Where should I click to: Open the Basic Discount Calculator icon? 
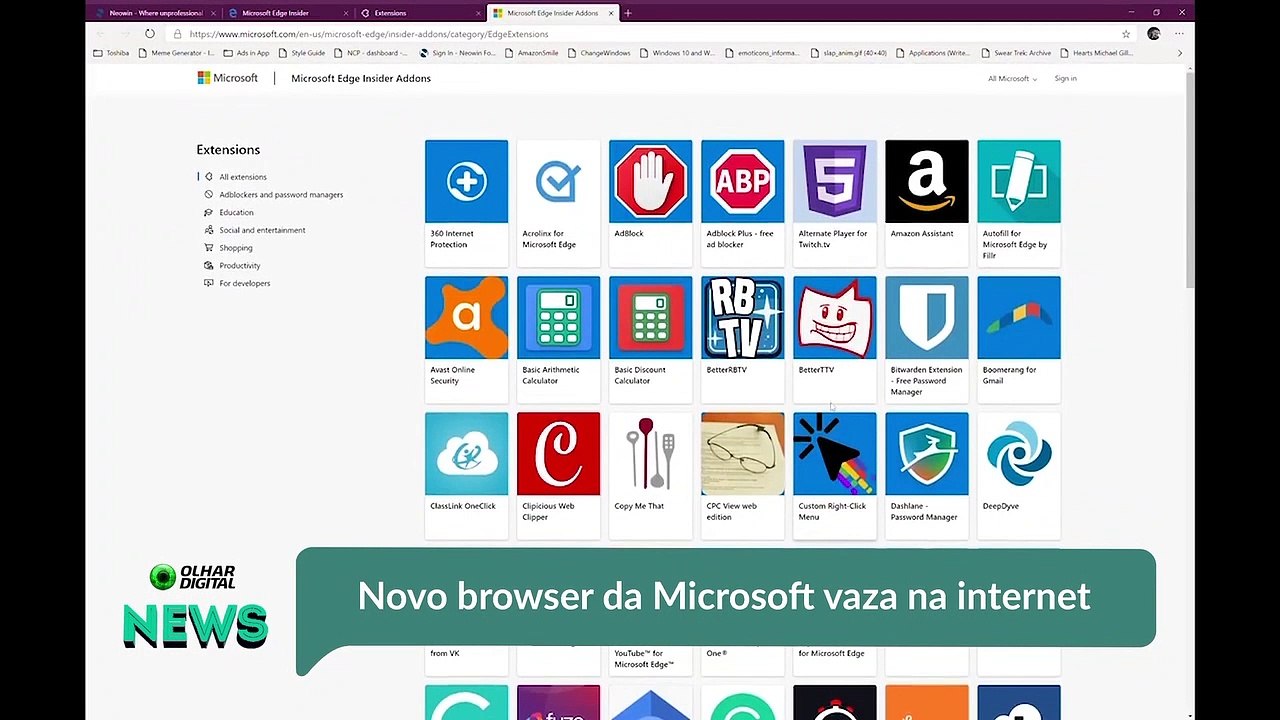click(x=650, y=317)
